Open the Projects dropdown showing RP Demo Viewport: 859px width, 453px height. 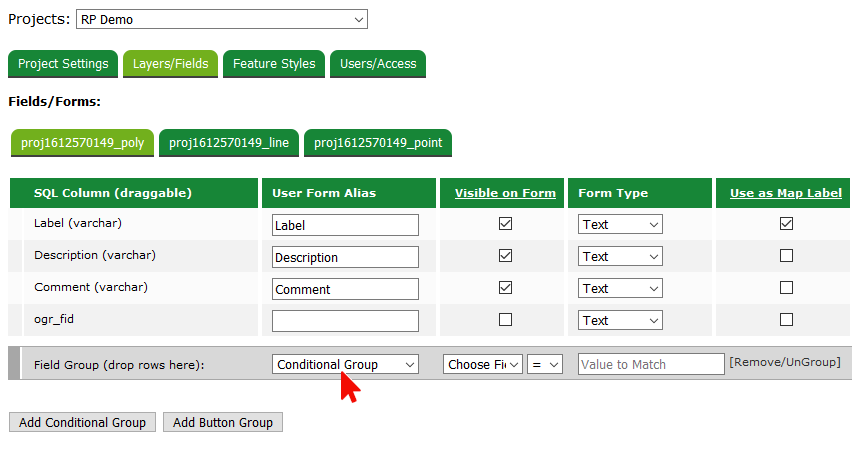tap(221, 20)
